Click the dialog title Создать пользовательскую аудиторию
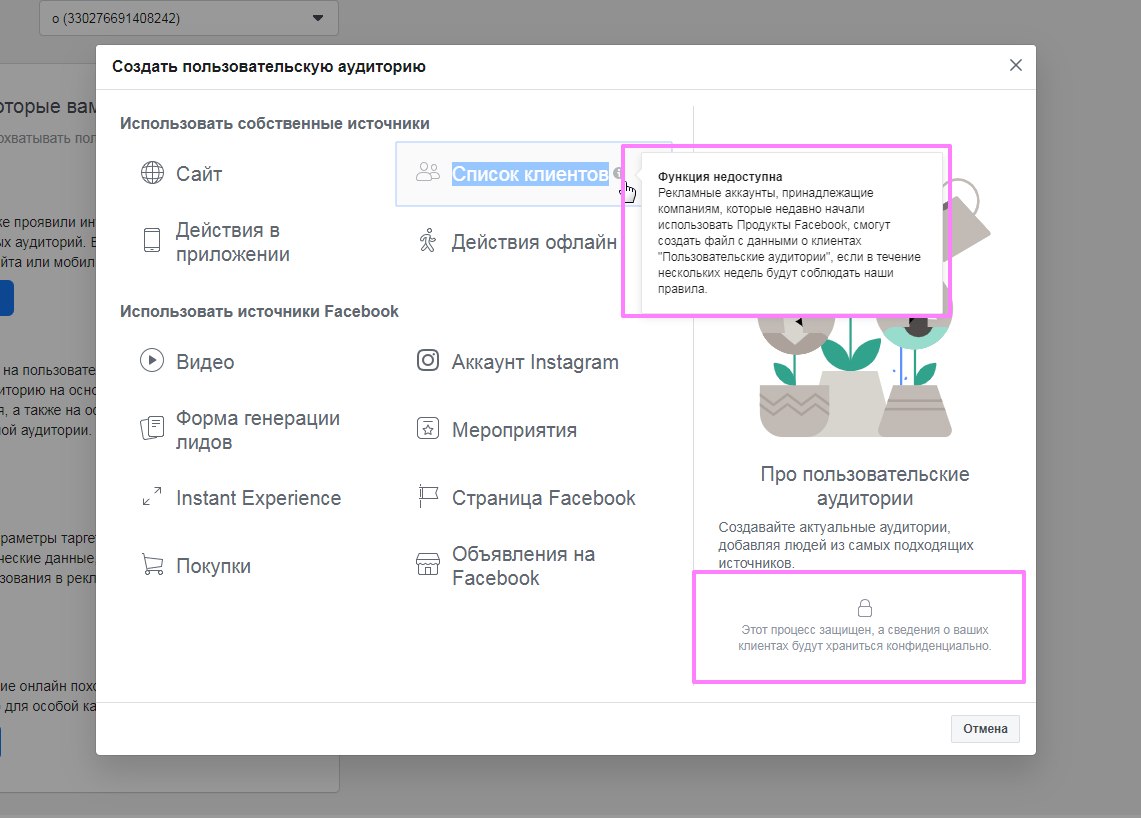 click(269, 67)
